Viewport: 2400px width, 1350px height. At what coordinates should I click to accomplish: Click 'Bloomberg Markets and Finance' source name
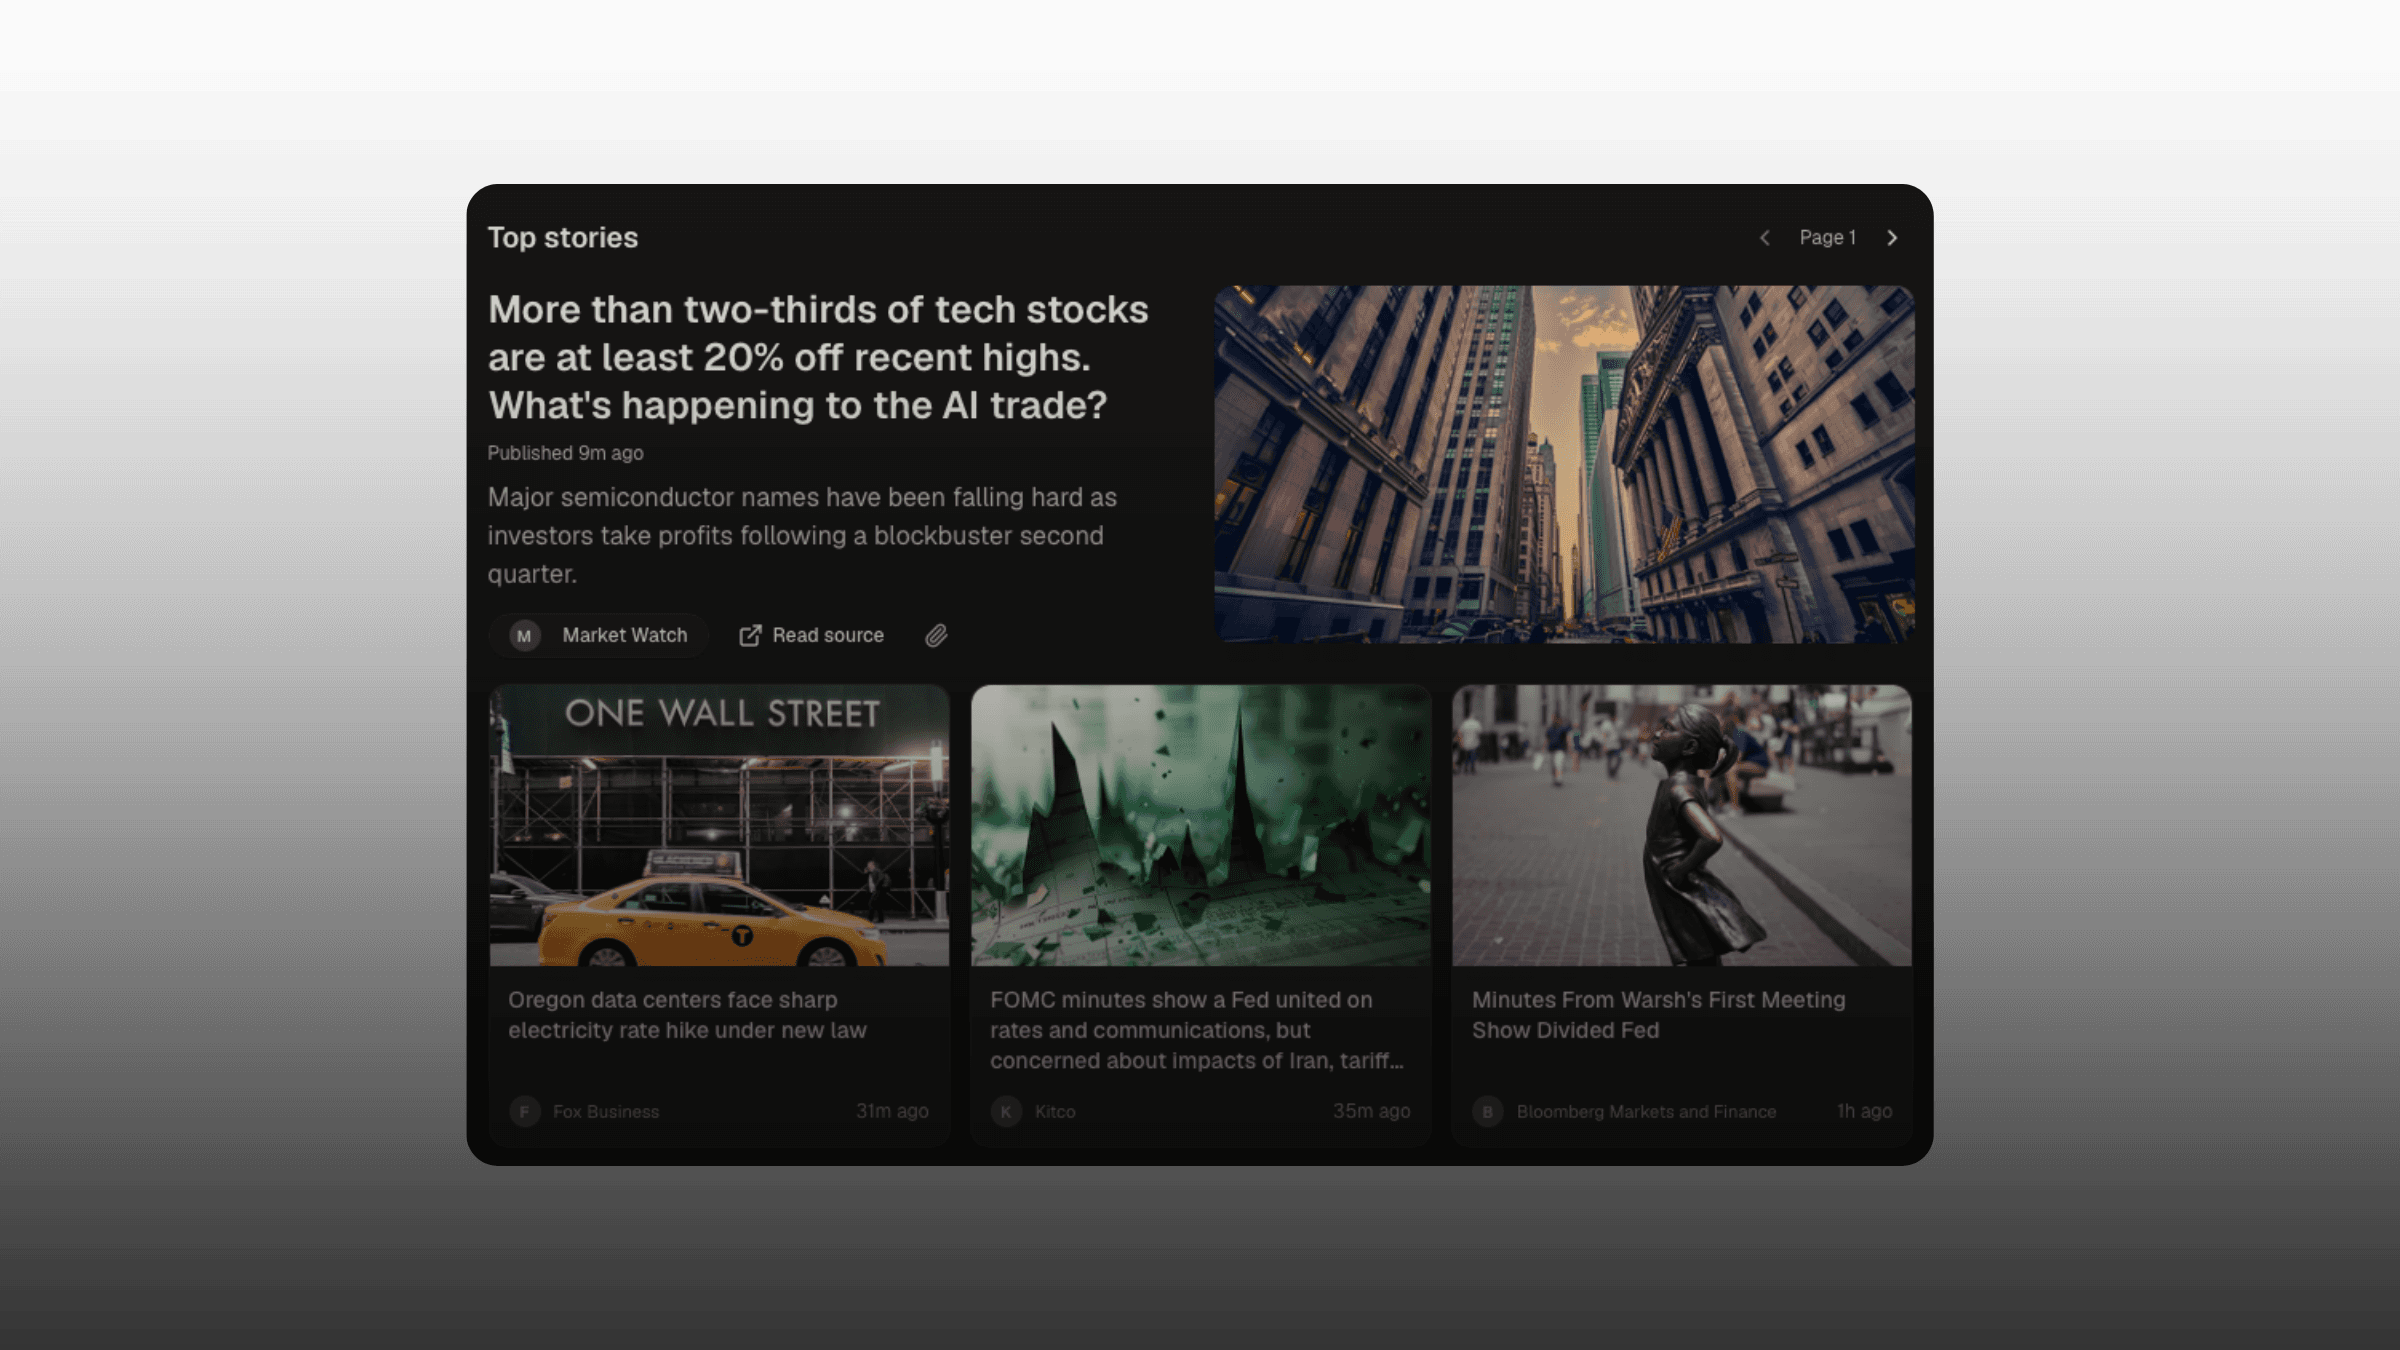[1646, 1112]
